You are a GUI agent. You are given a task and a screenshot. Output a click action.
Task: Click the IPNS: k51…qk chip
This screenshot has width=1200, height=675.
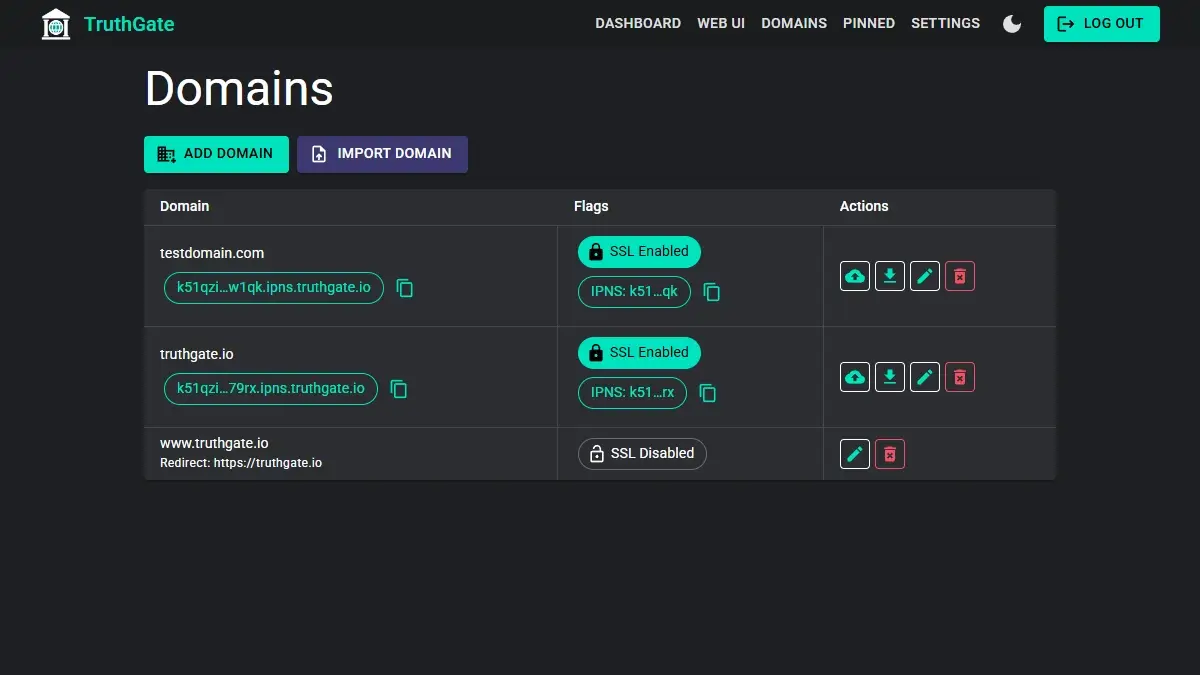click(x=634, y=292)
